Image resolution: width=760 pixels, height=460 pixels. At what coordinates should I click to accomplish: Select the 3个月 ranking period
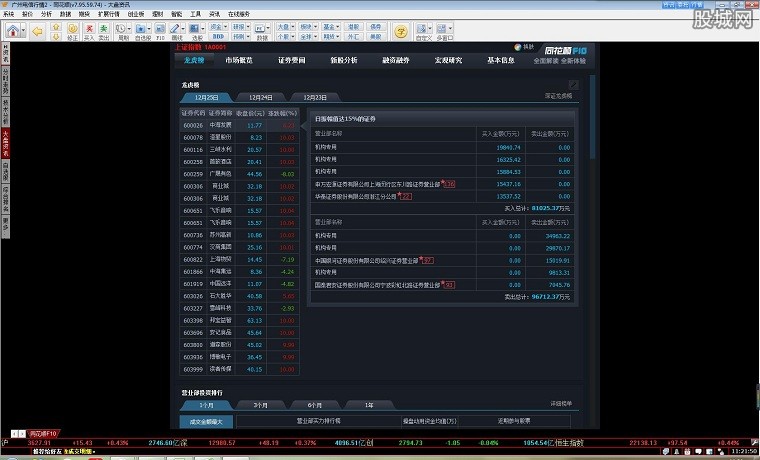coord(260,405)
